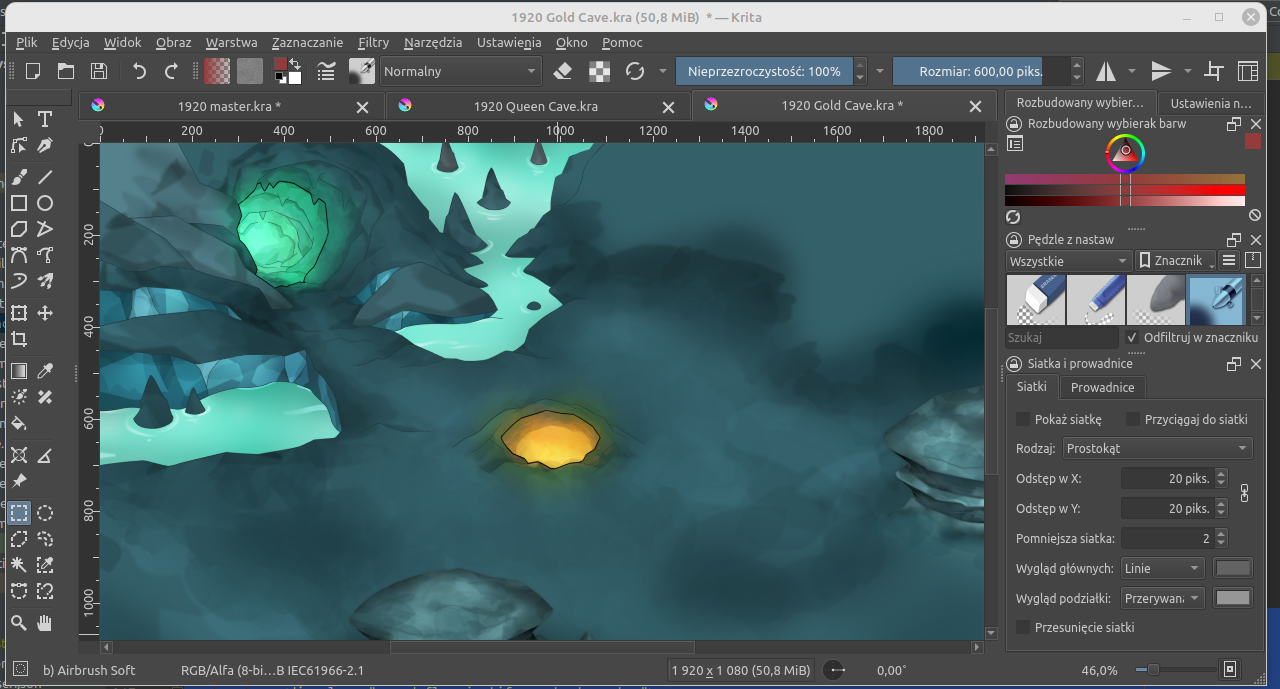Activate the Zoom magnifier tool
Image resolution: width=1280 pixels, height=689 pixels.
click(x=18, y=623)
